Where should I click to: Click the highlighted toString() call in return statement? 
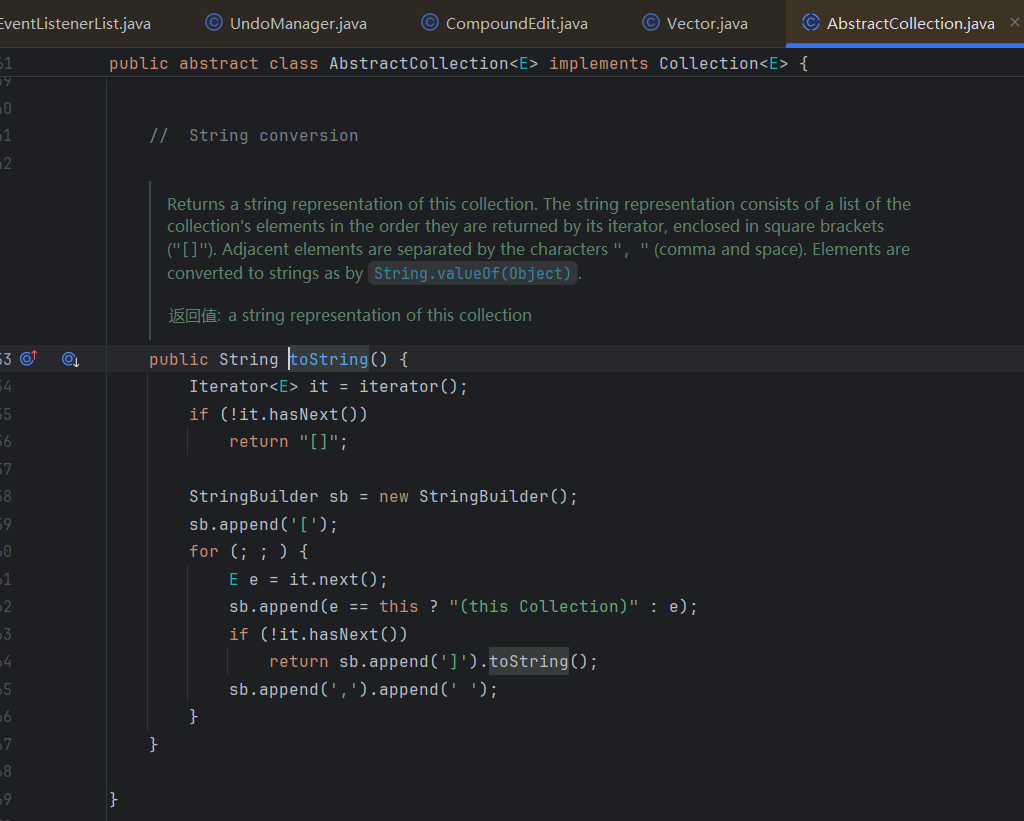click(x=528, y=661)
